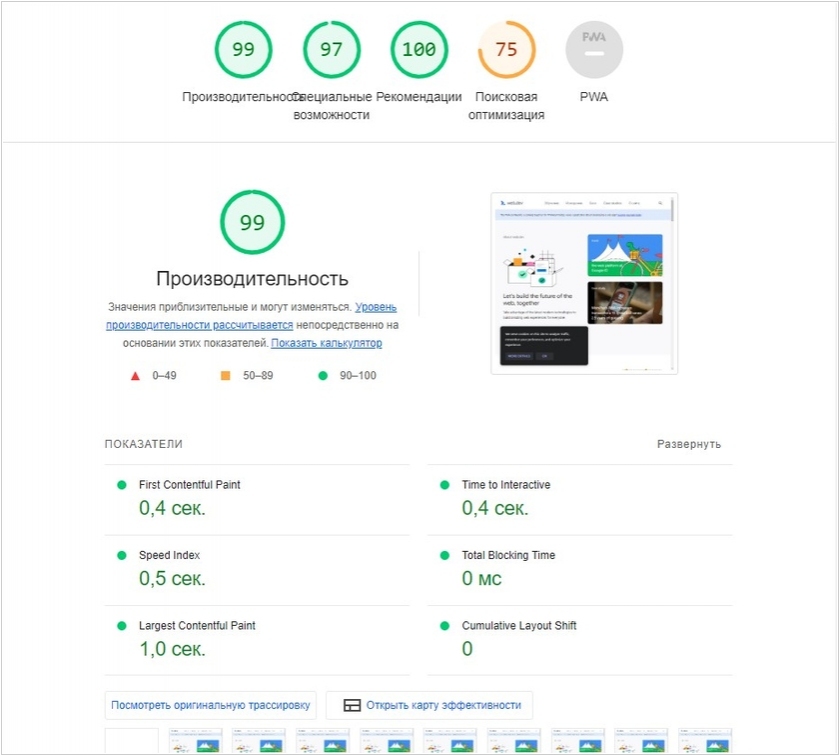Click the Cumulative Layout Shift metric
This screenshot has width=839, height=755.
pyautogui.click(x=518, y=626)
